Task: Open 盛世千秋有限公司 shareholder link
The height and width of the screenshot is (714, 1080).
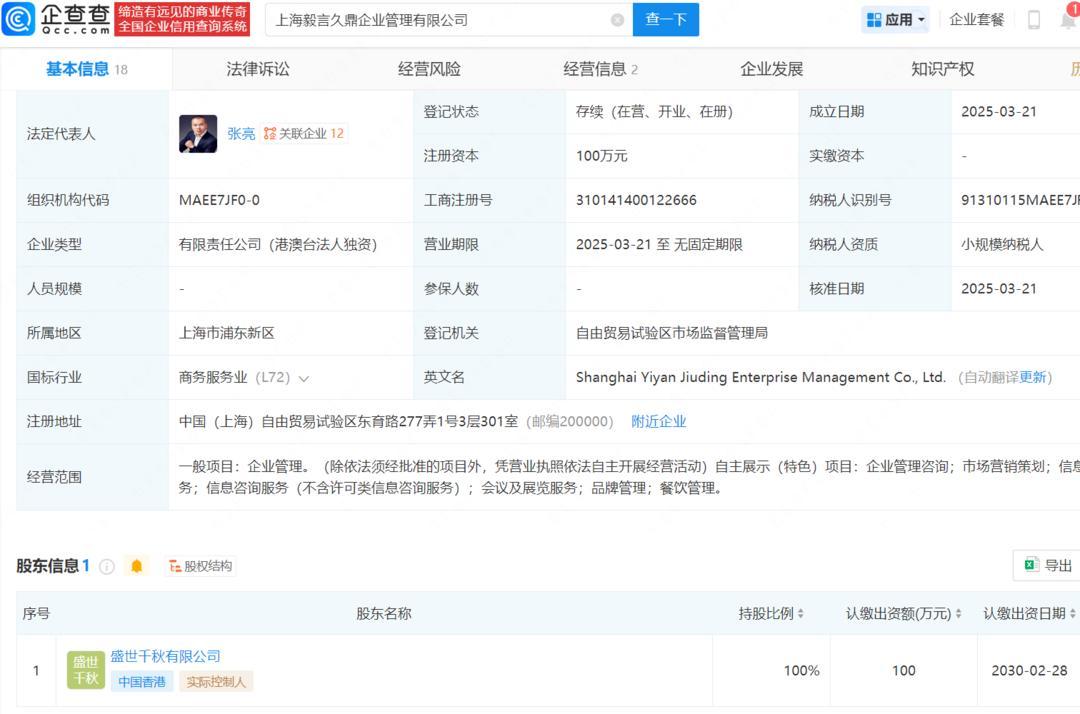Action: point(165,656)
